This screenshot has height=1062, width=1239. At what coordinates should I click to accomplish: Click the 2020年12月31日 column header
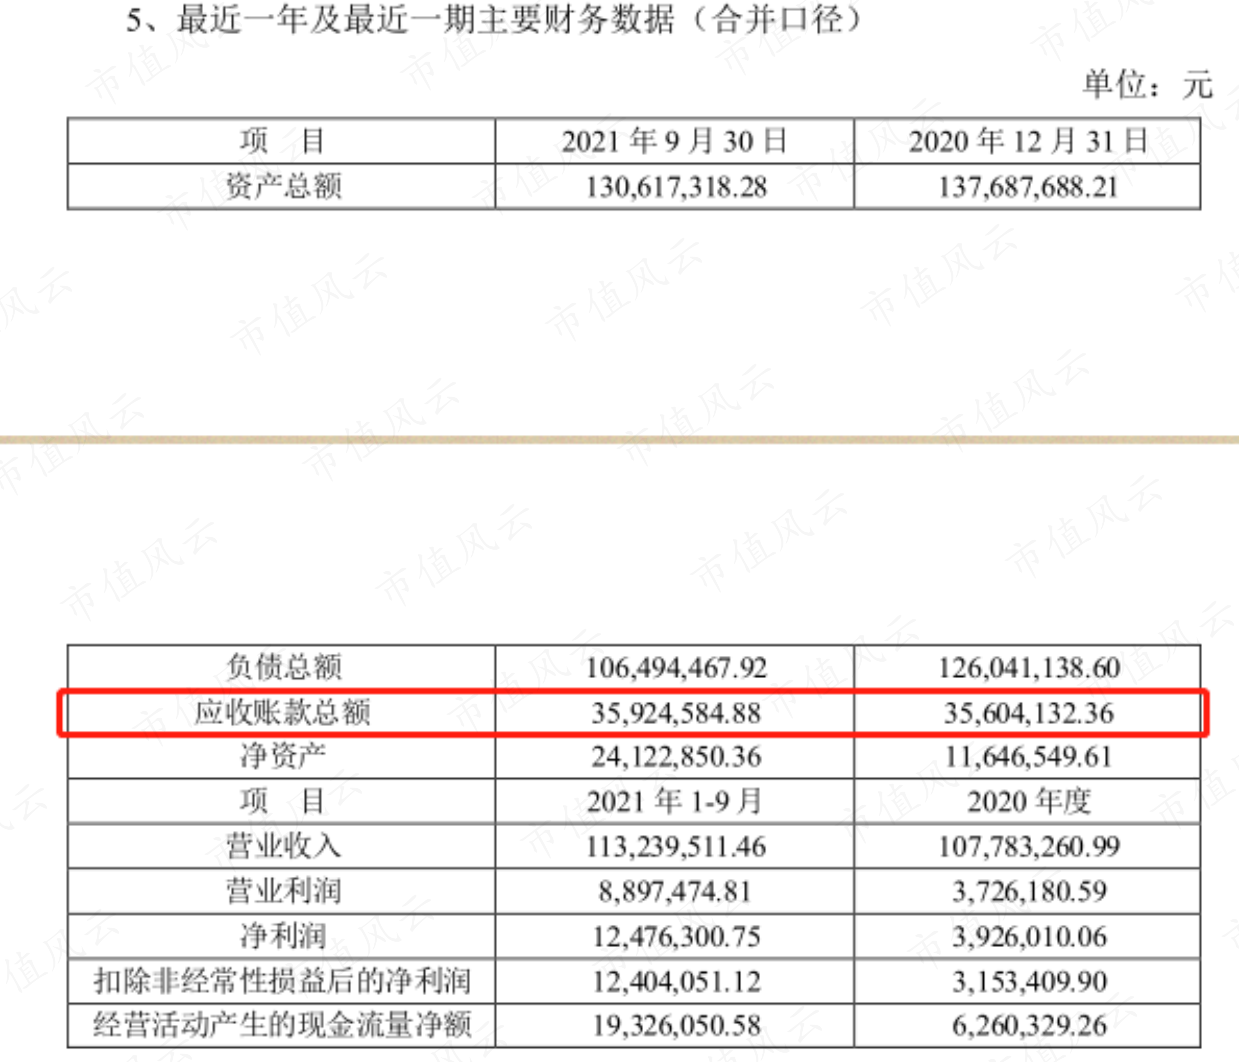click(x=1028, y=141)
